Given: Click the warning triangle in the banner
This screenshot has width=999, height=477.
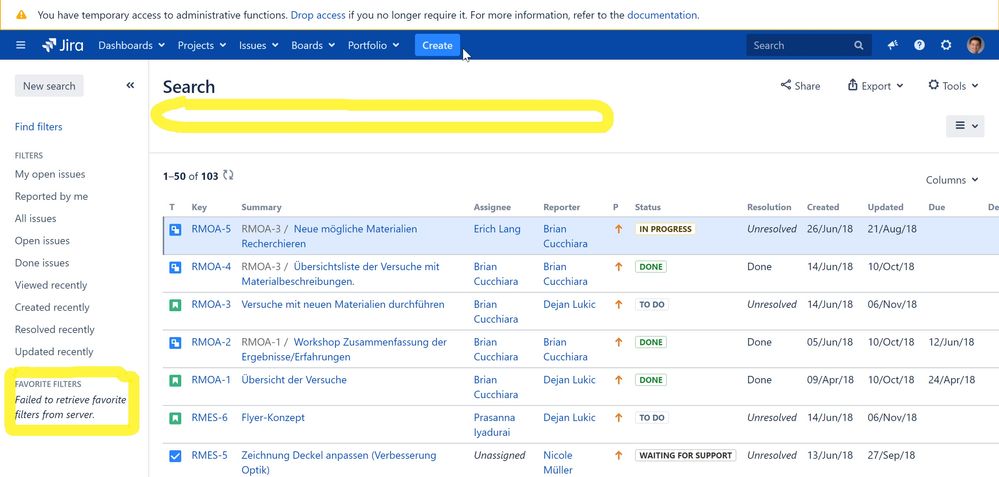Looking at the screenshot, I should pos(21,15).
